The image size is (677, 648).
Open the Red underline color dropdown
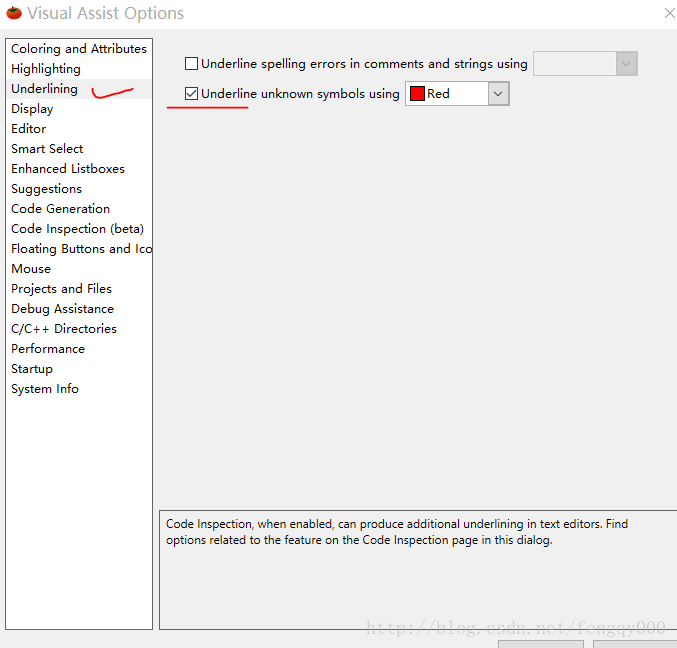click(x=498, y=94)
